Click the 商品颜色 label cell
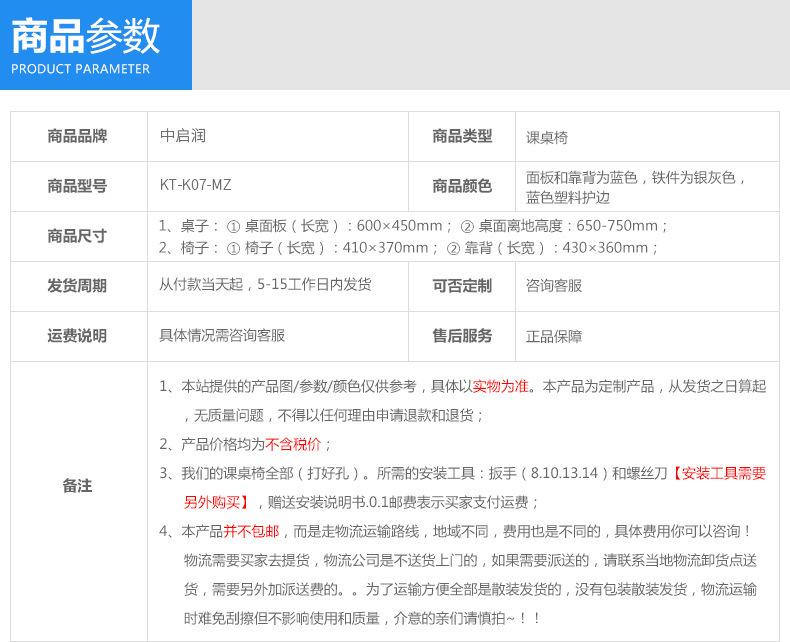The width and height of the screenshot is (790, 642). [462, 186]
